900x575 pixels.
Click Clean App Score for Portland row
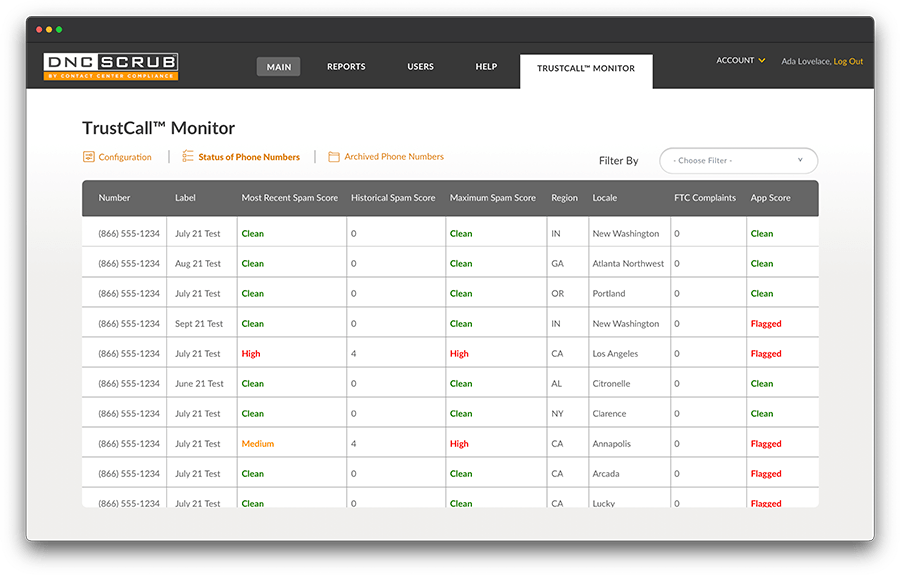pyautogui.click(x=762, y=293)
